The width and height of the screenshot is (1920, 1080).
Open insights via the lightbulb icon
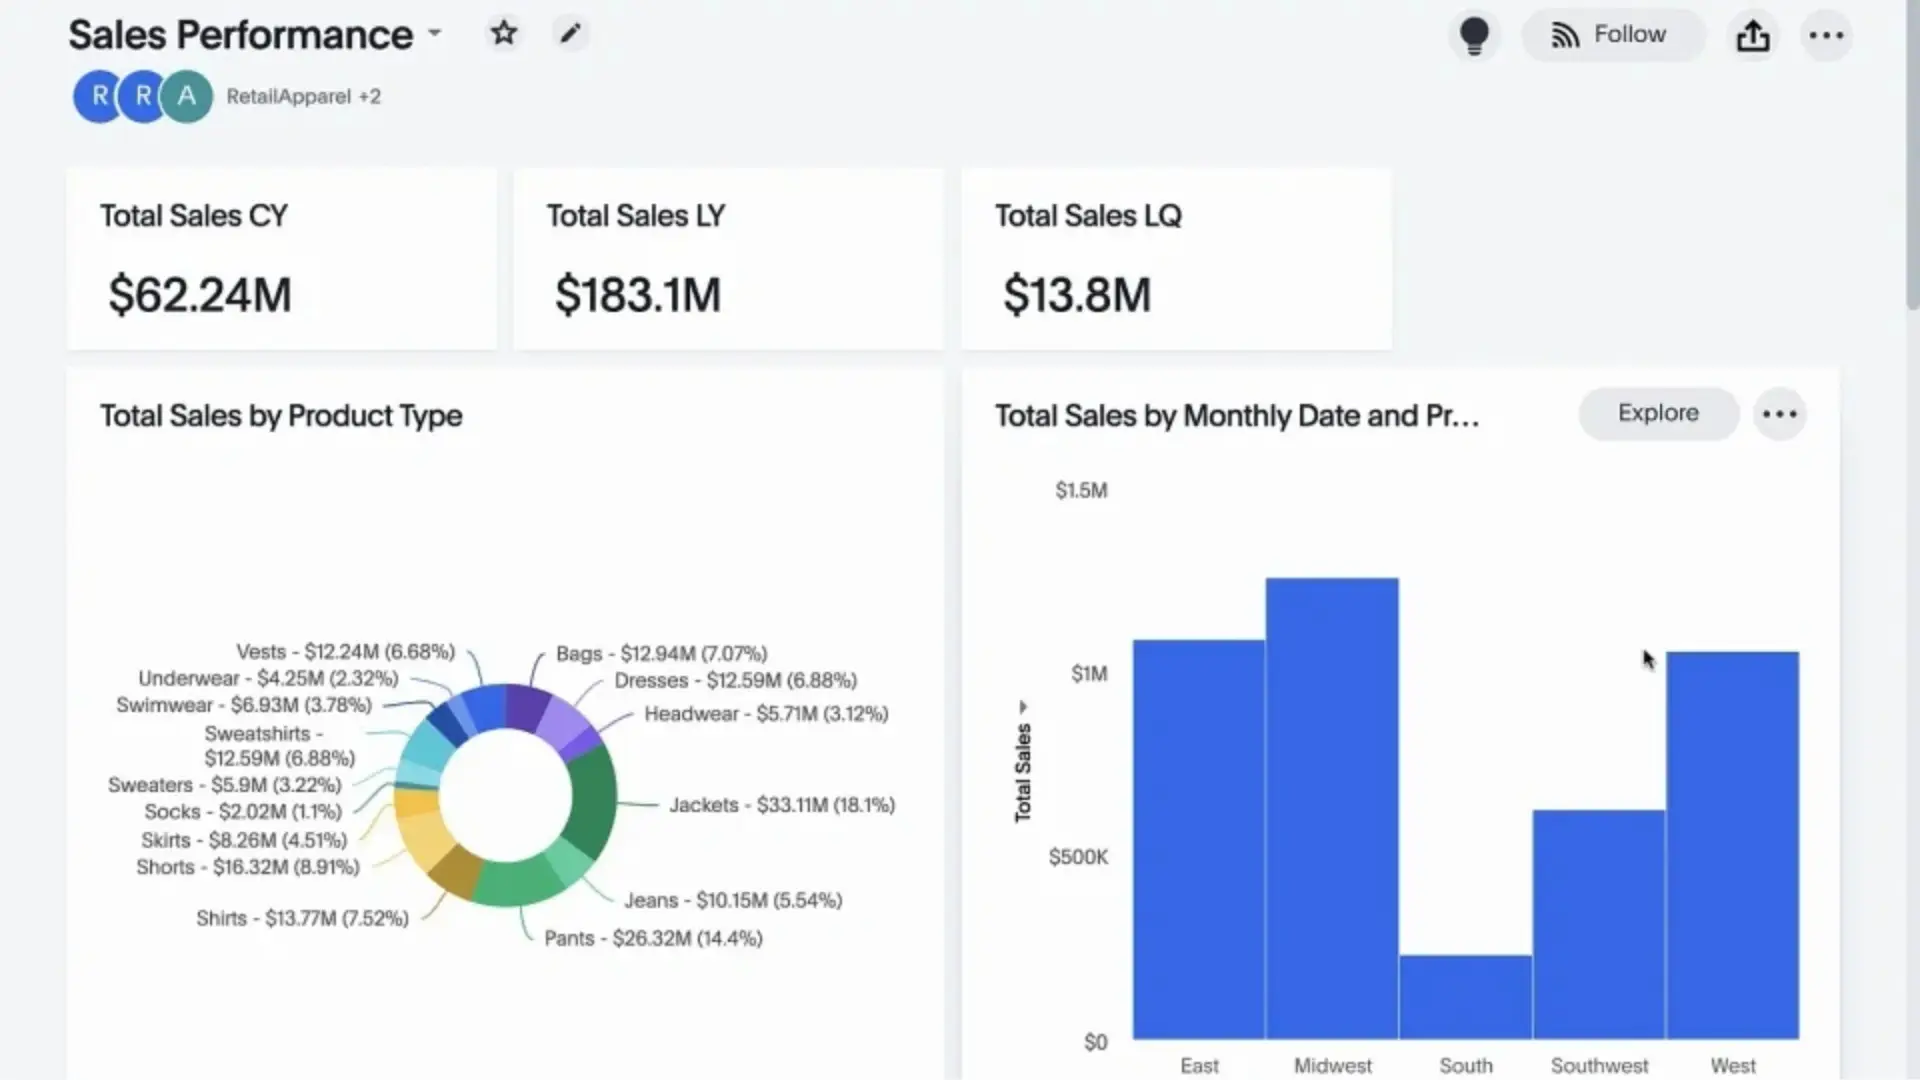click(x=1474, y=36)
